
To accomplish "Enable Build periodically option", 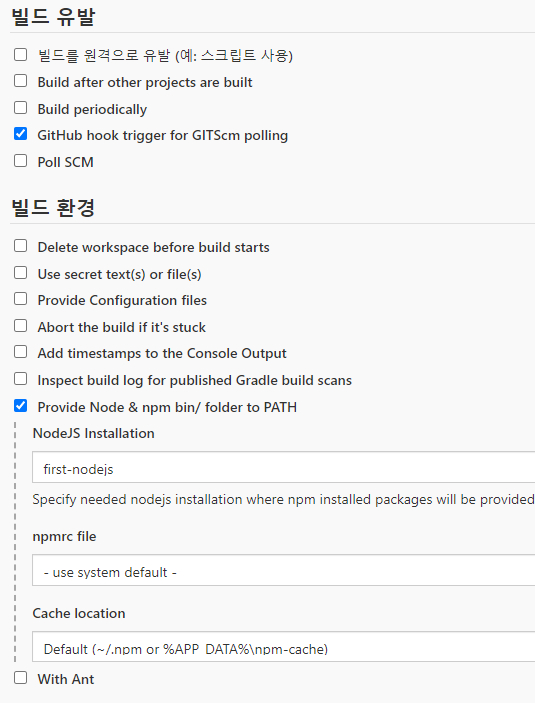I will [21, 108].
